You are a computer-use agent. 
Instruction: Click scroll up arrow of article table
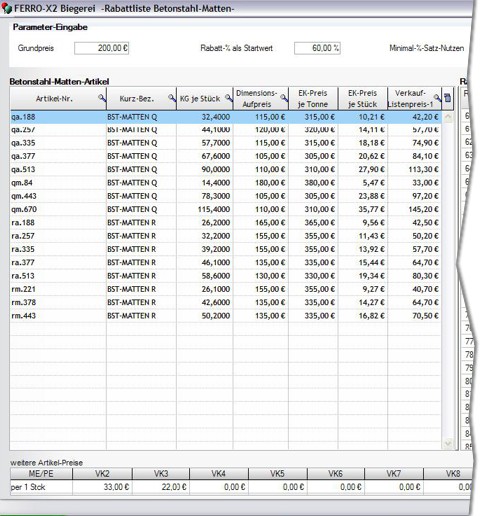pos(448,117)
